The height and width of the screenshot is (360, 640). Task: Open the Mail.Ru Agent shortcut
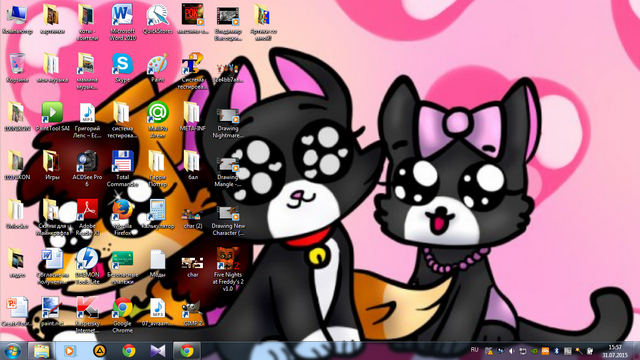pos(158,120)
